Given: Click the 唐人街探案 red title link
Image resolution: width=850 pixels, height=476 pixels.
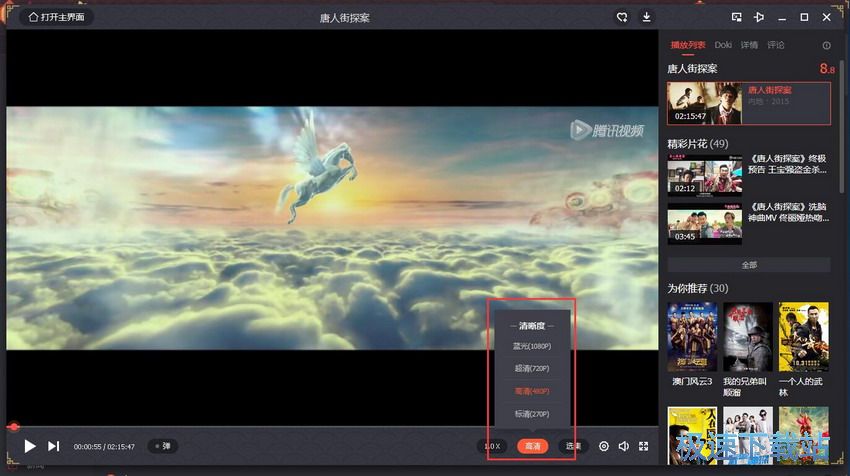Looking at the screenshot, I should [769, 90].
